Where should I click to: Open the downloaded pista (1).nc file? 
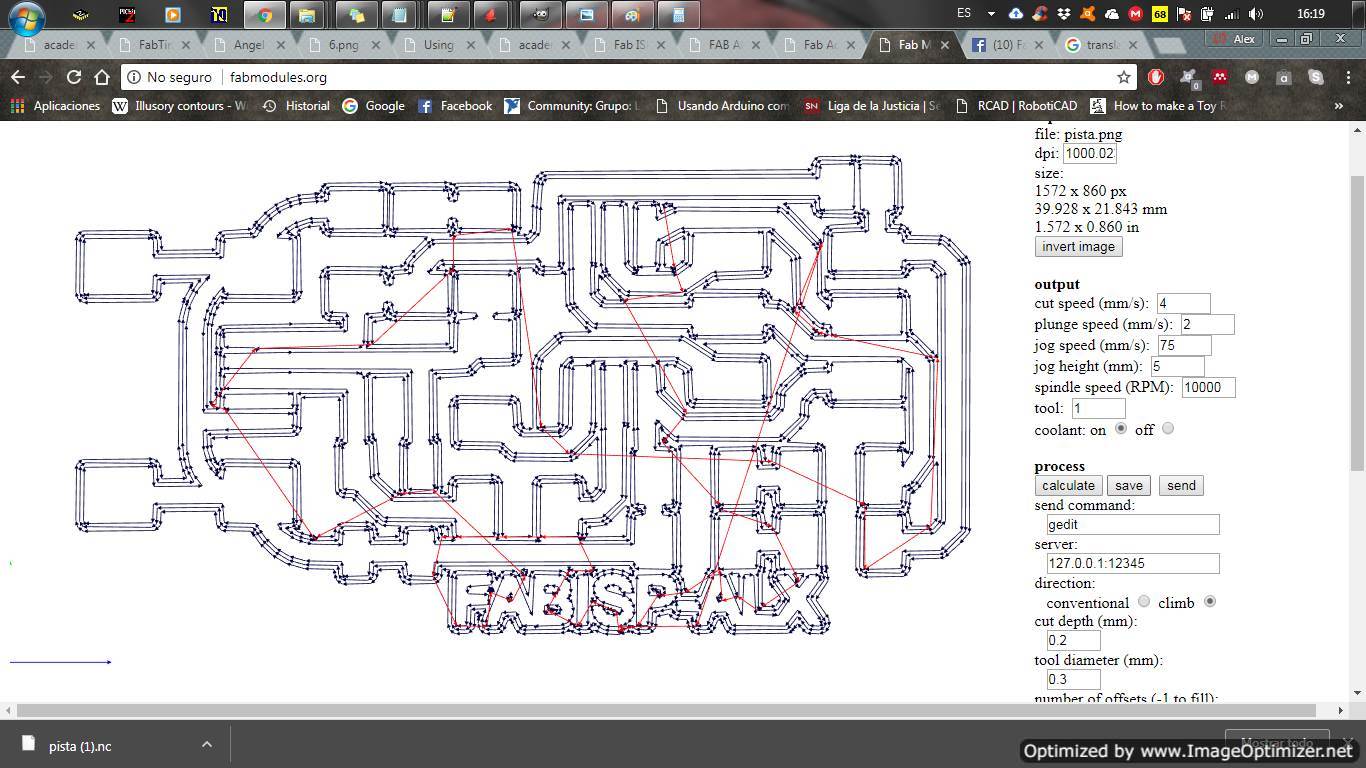(x=80, y=746)
